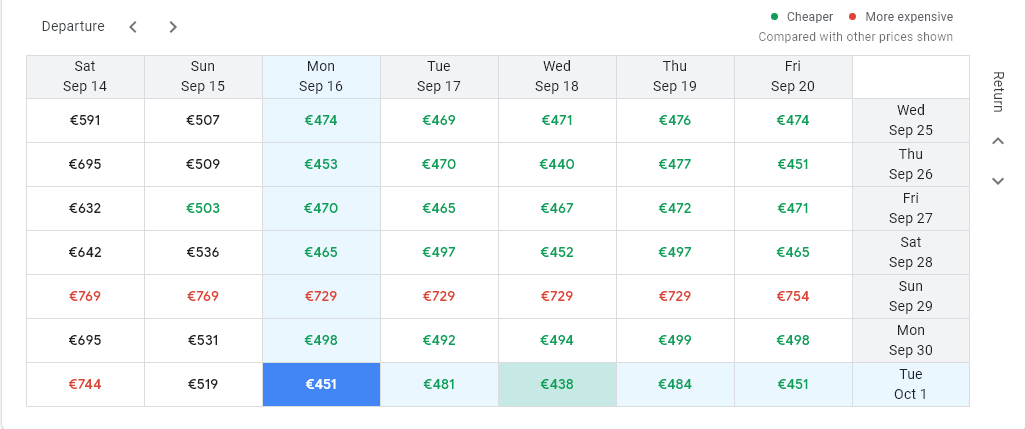Image resolution: width=1025 pixels, height=429 pixels.
Task: Click the Mon Sep 16 departure column header
Action: [321, 76]
